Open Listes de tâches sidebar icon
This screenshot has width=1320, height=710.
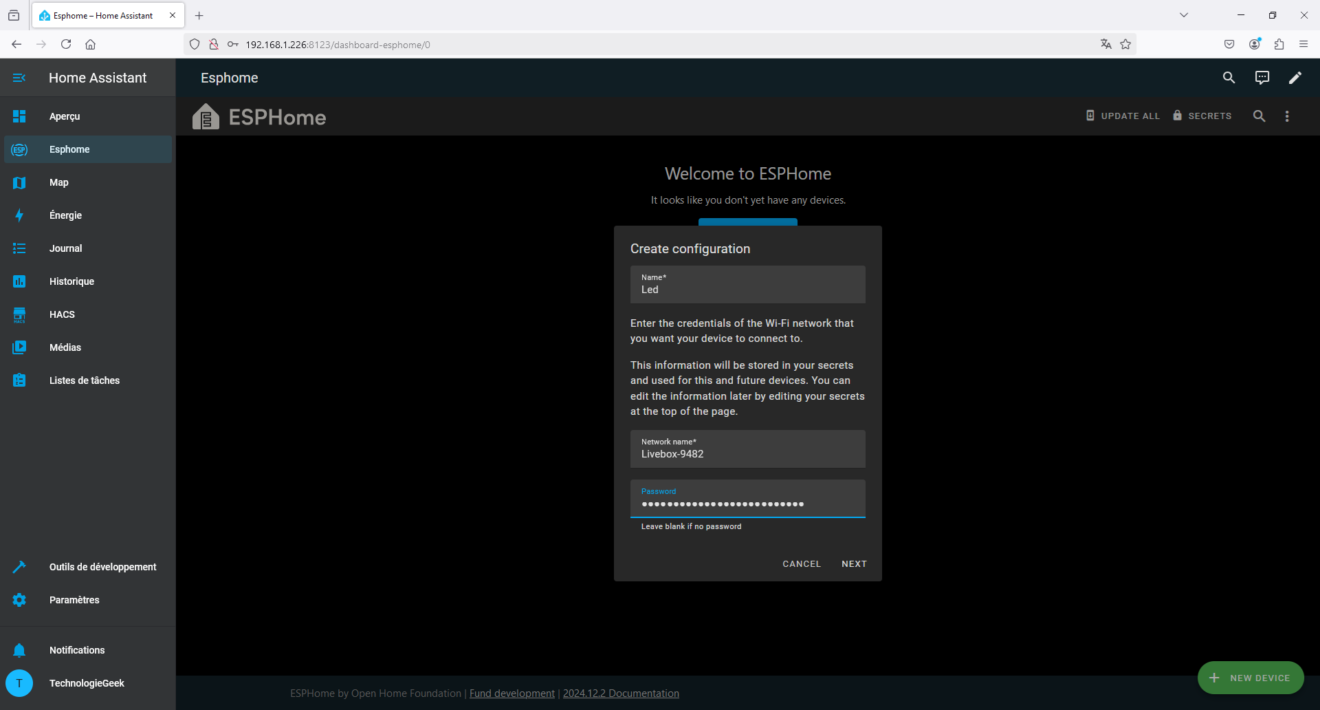point(20,380)
